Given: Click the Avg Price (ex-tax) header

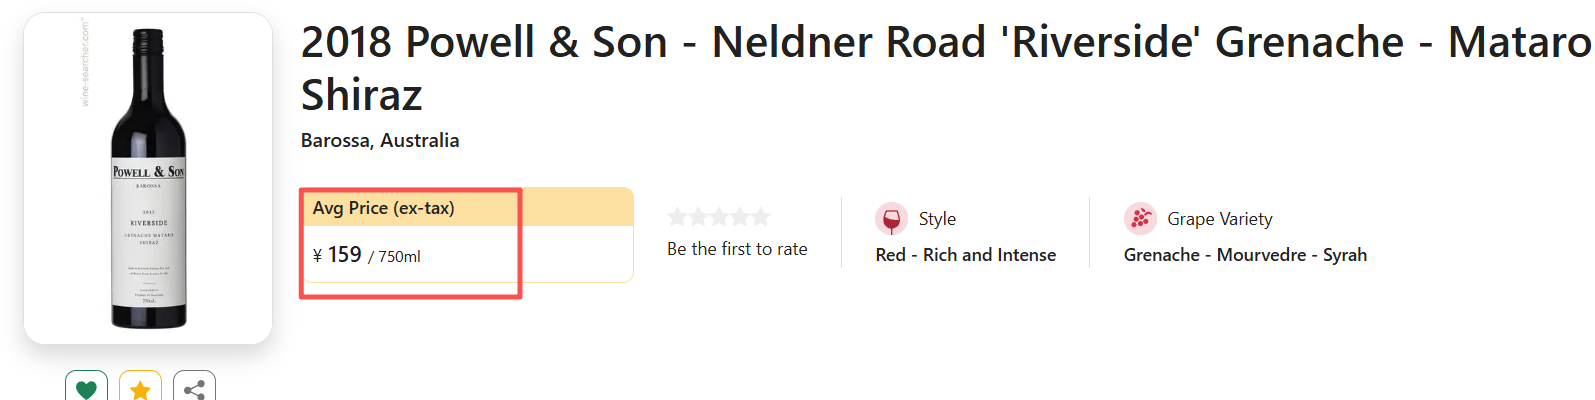Looking at the screenshot, I should 384,208.
